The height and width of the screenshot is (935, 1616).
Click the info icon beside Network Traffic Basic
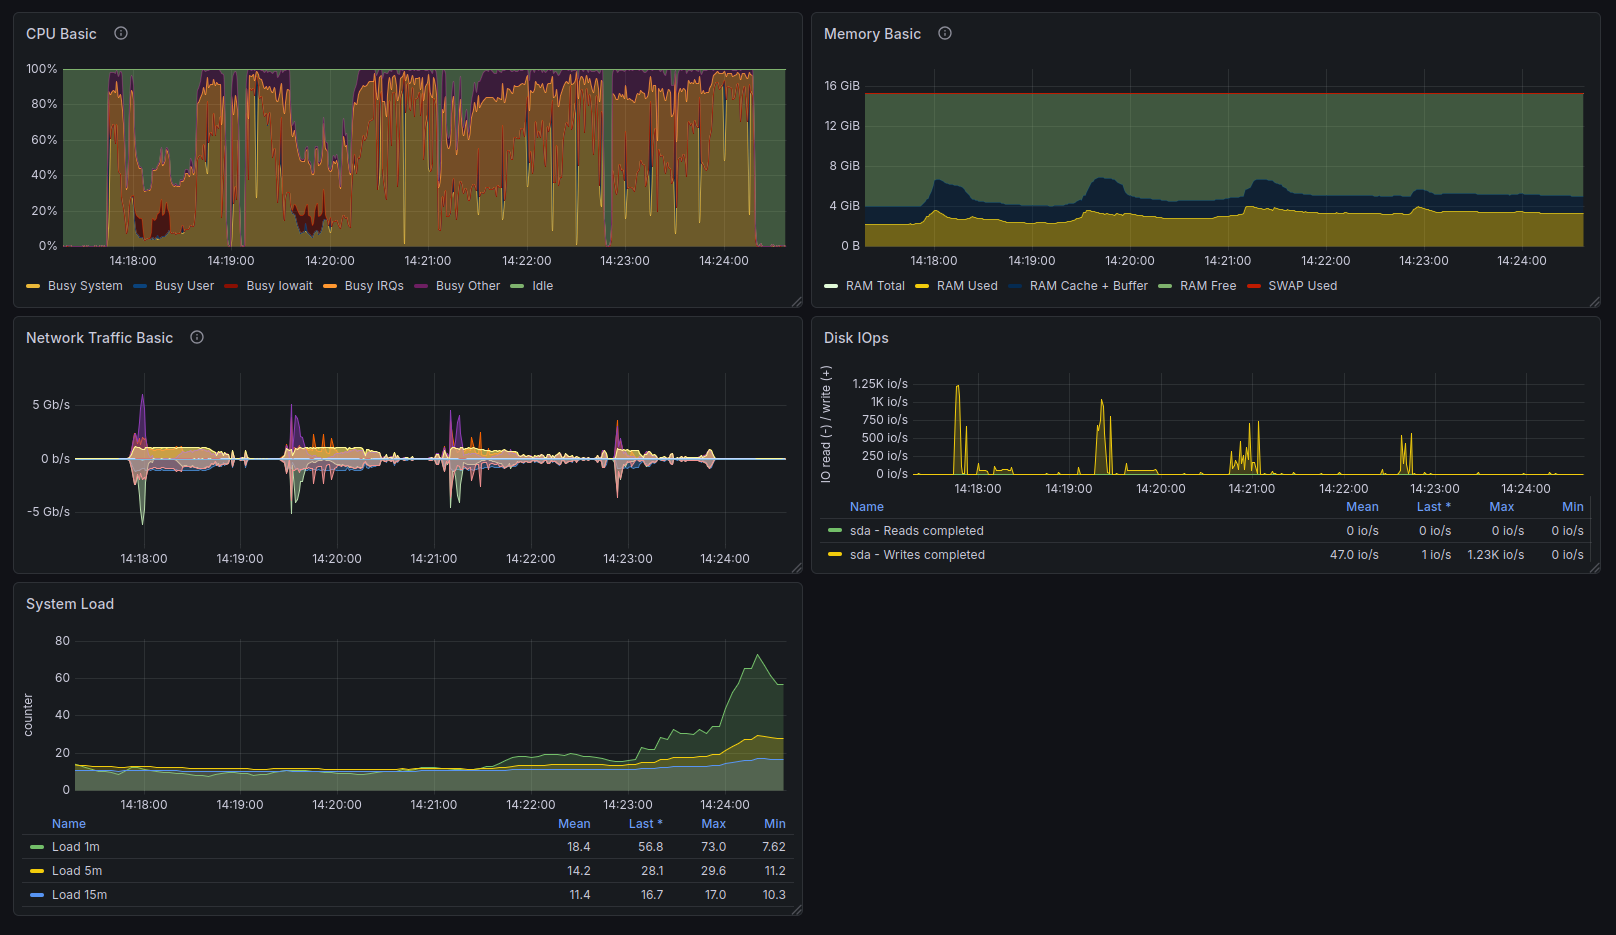pyautogui.click(x=197, y=337)
